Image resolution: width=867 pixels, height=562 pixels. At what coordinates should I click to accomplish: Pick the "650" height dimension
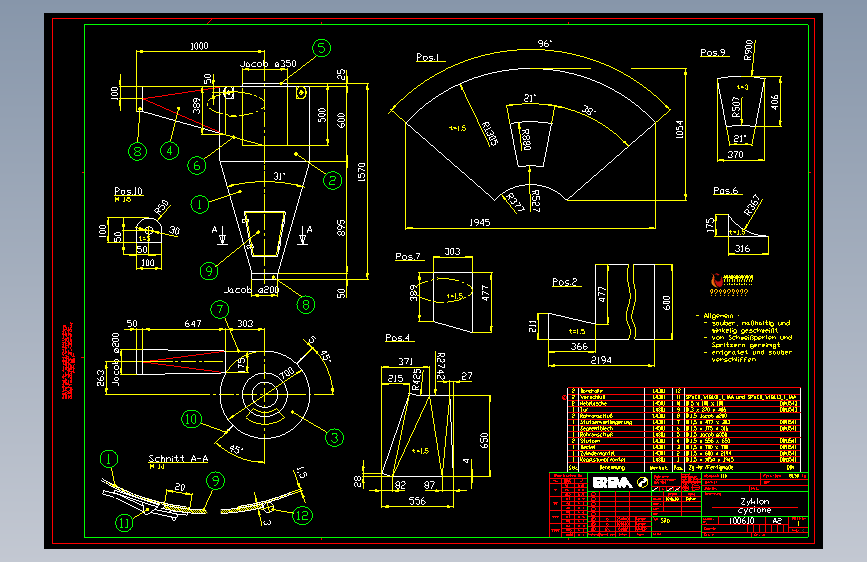tap(484, 441)
